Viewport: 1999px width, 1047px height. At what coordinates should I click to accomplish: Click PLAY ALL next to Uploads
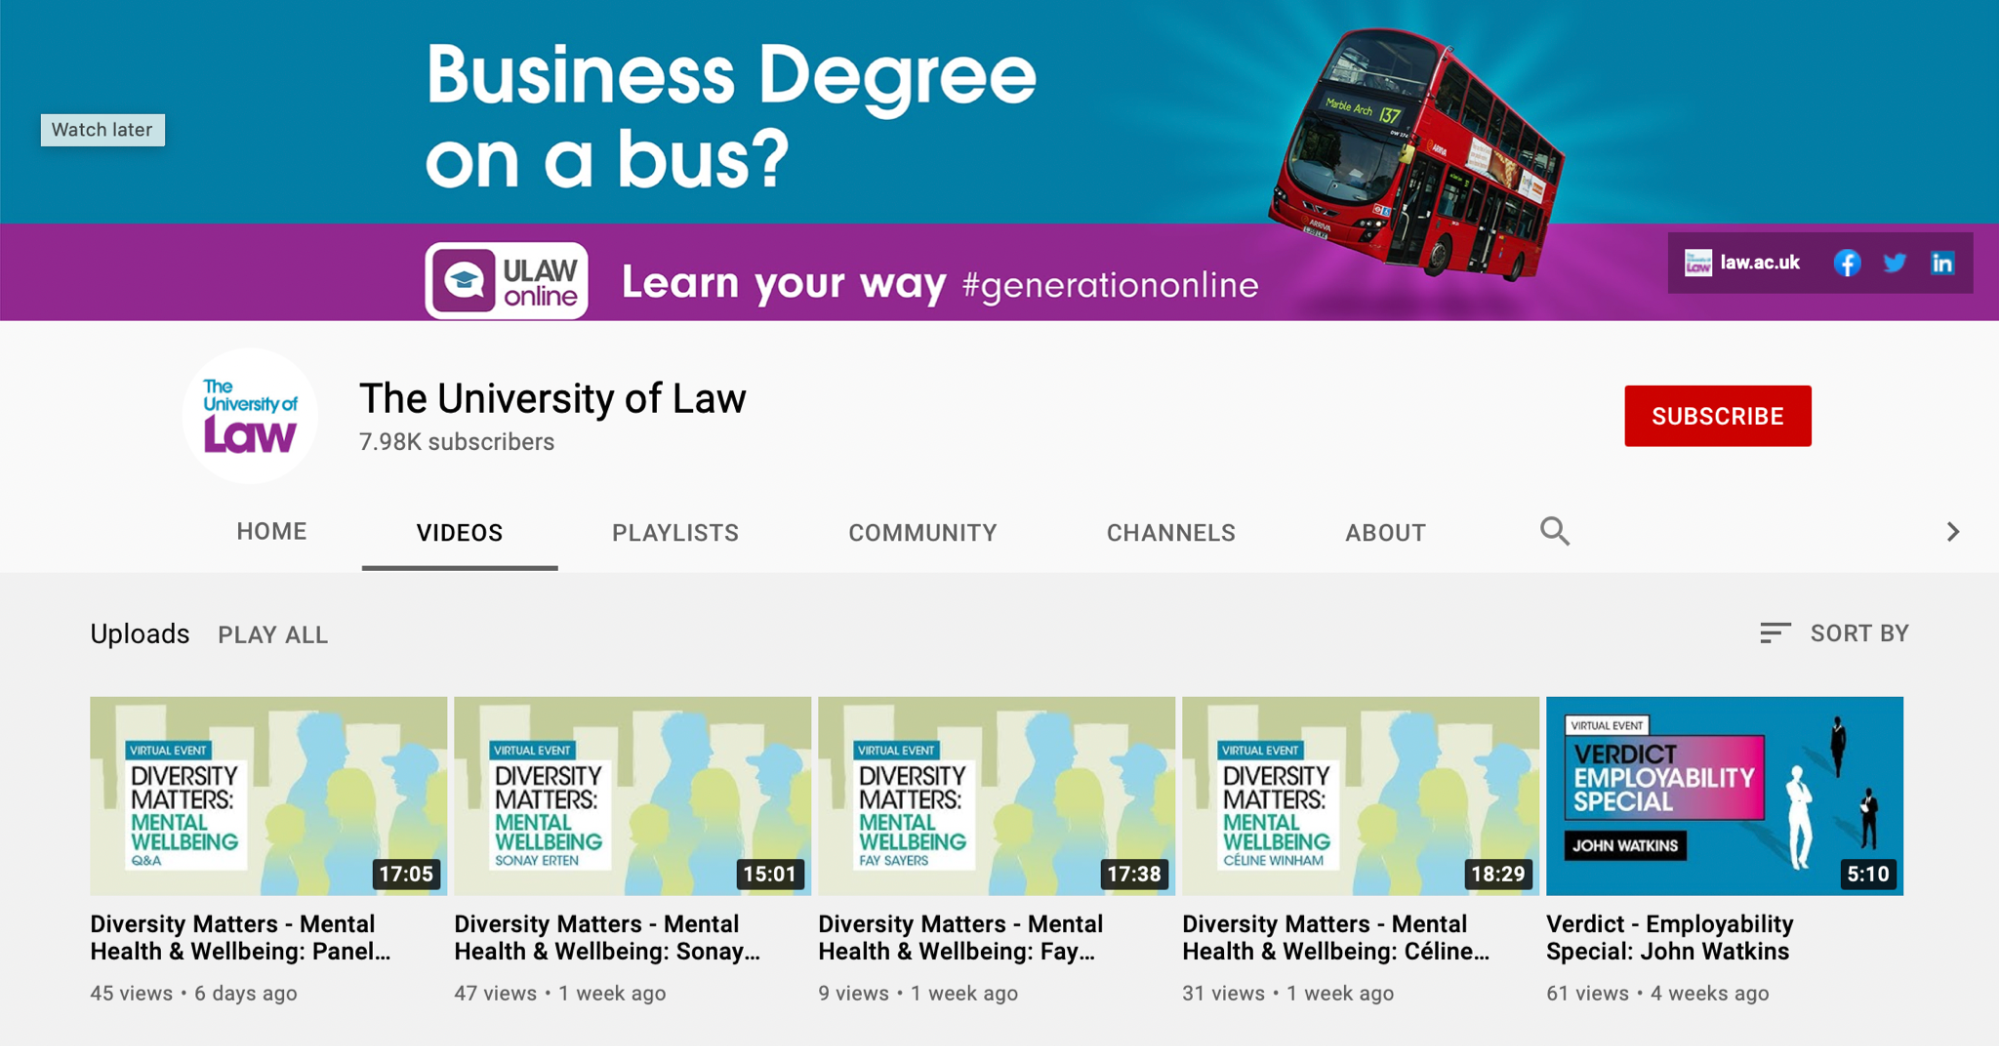click(272, 634)
